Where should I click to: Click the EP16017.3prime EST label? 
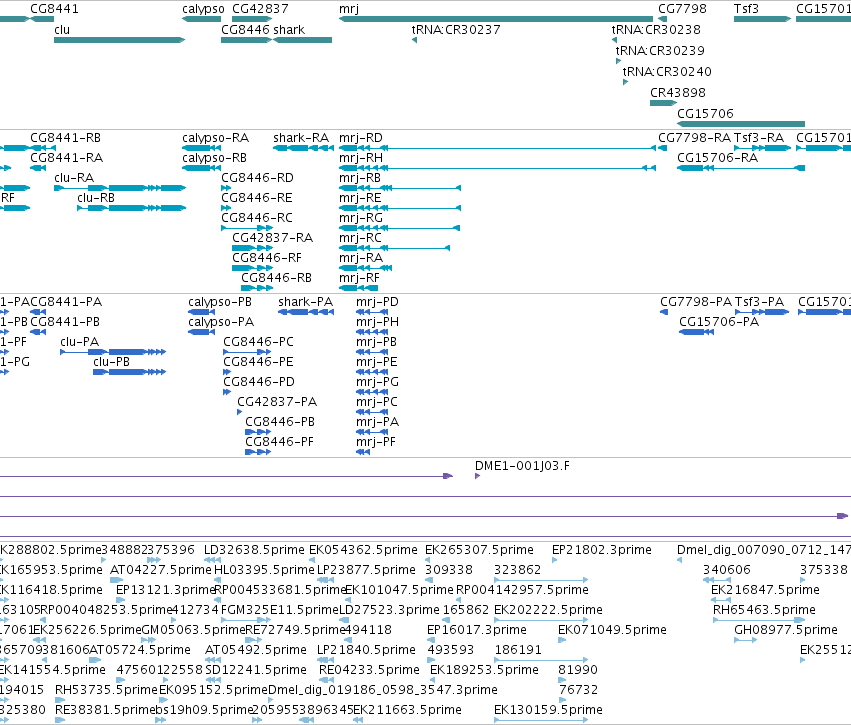477,631
